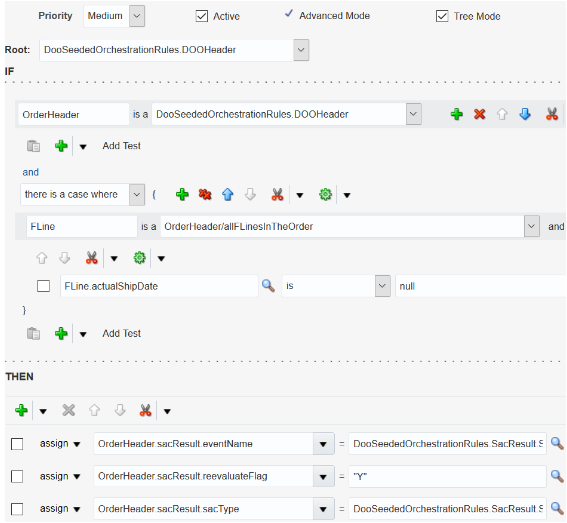Open menu after THEN scissors icon
This screenshot has width=567, height=523.
(167, 411)
